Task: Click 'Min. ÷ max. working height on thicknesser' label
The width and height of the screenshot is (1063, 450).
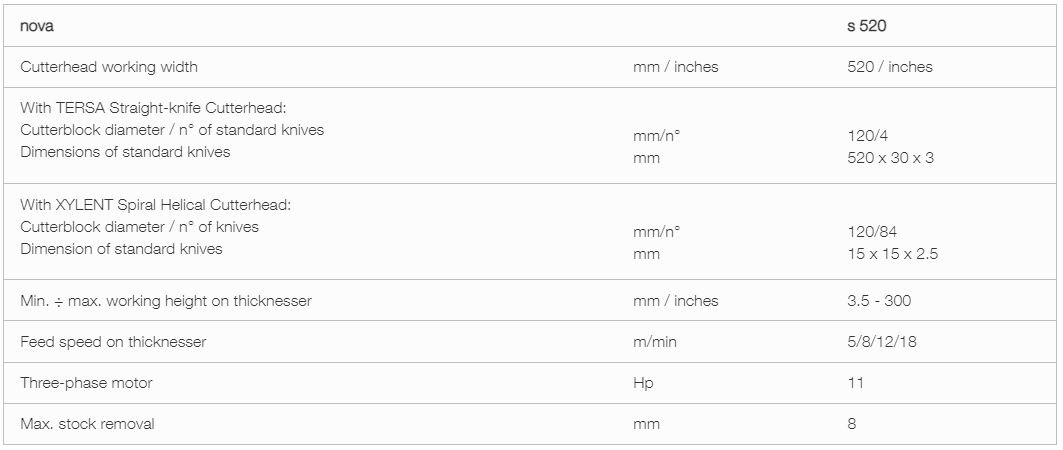Action: click(166, 301)
